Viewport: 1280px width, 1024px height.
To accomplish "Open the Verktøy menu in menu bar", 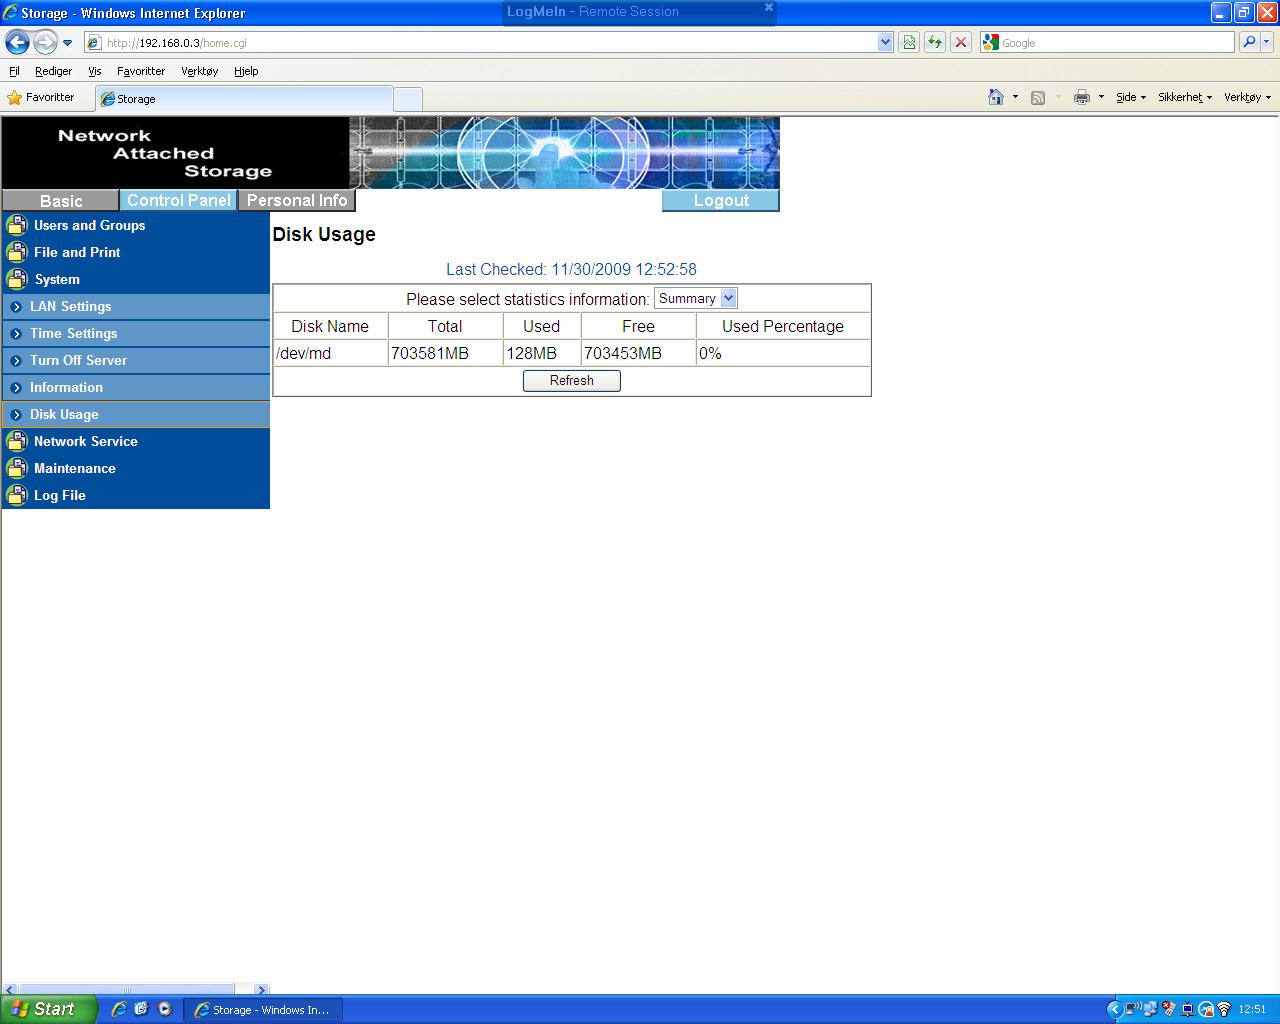I will [199, 71].
